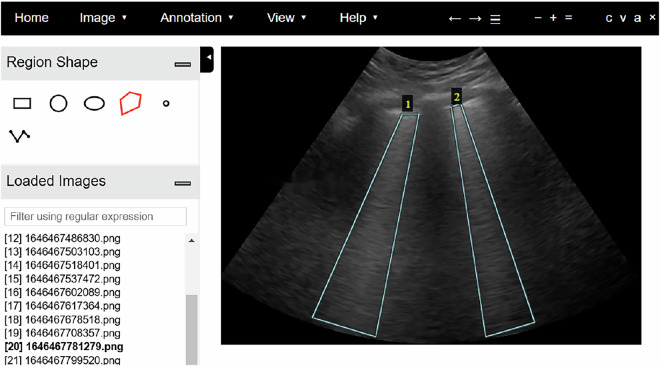Click region label 1 on the ultrasound
The height and width of the screenshot is (366, 660).
[407, 104]
